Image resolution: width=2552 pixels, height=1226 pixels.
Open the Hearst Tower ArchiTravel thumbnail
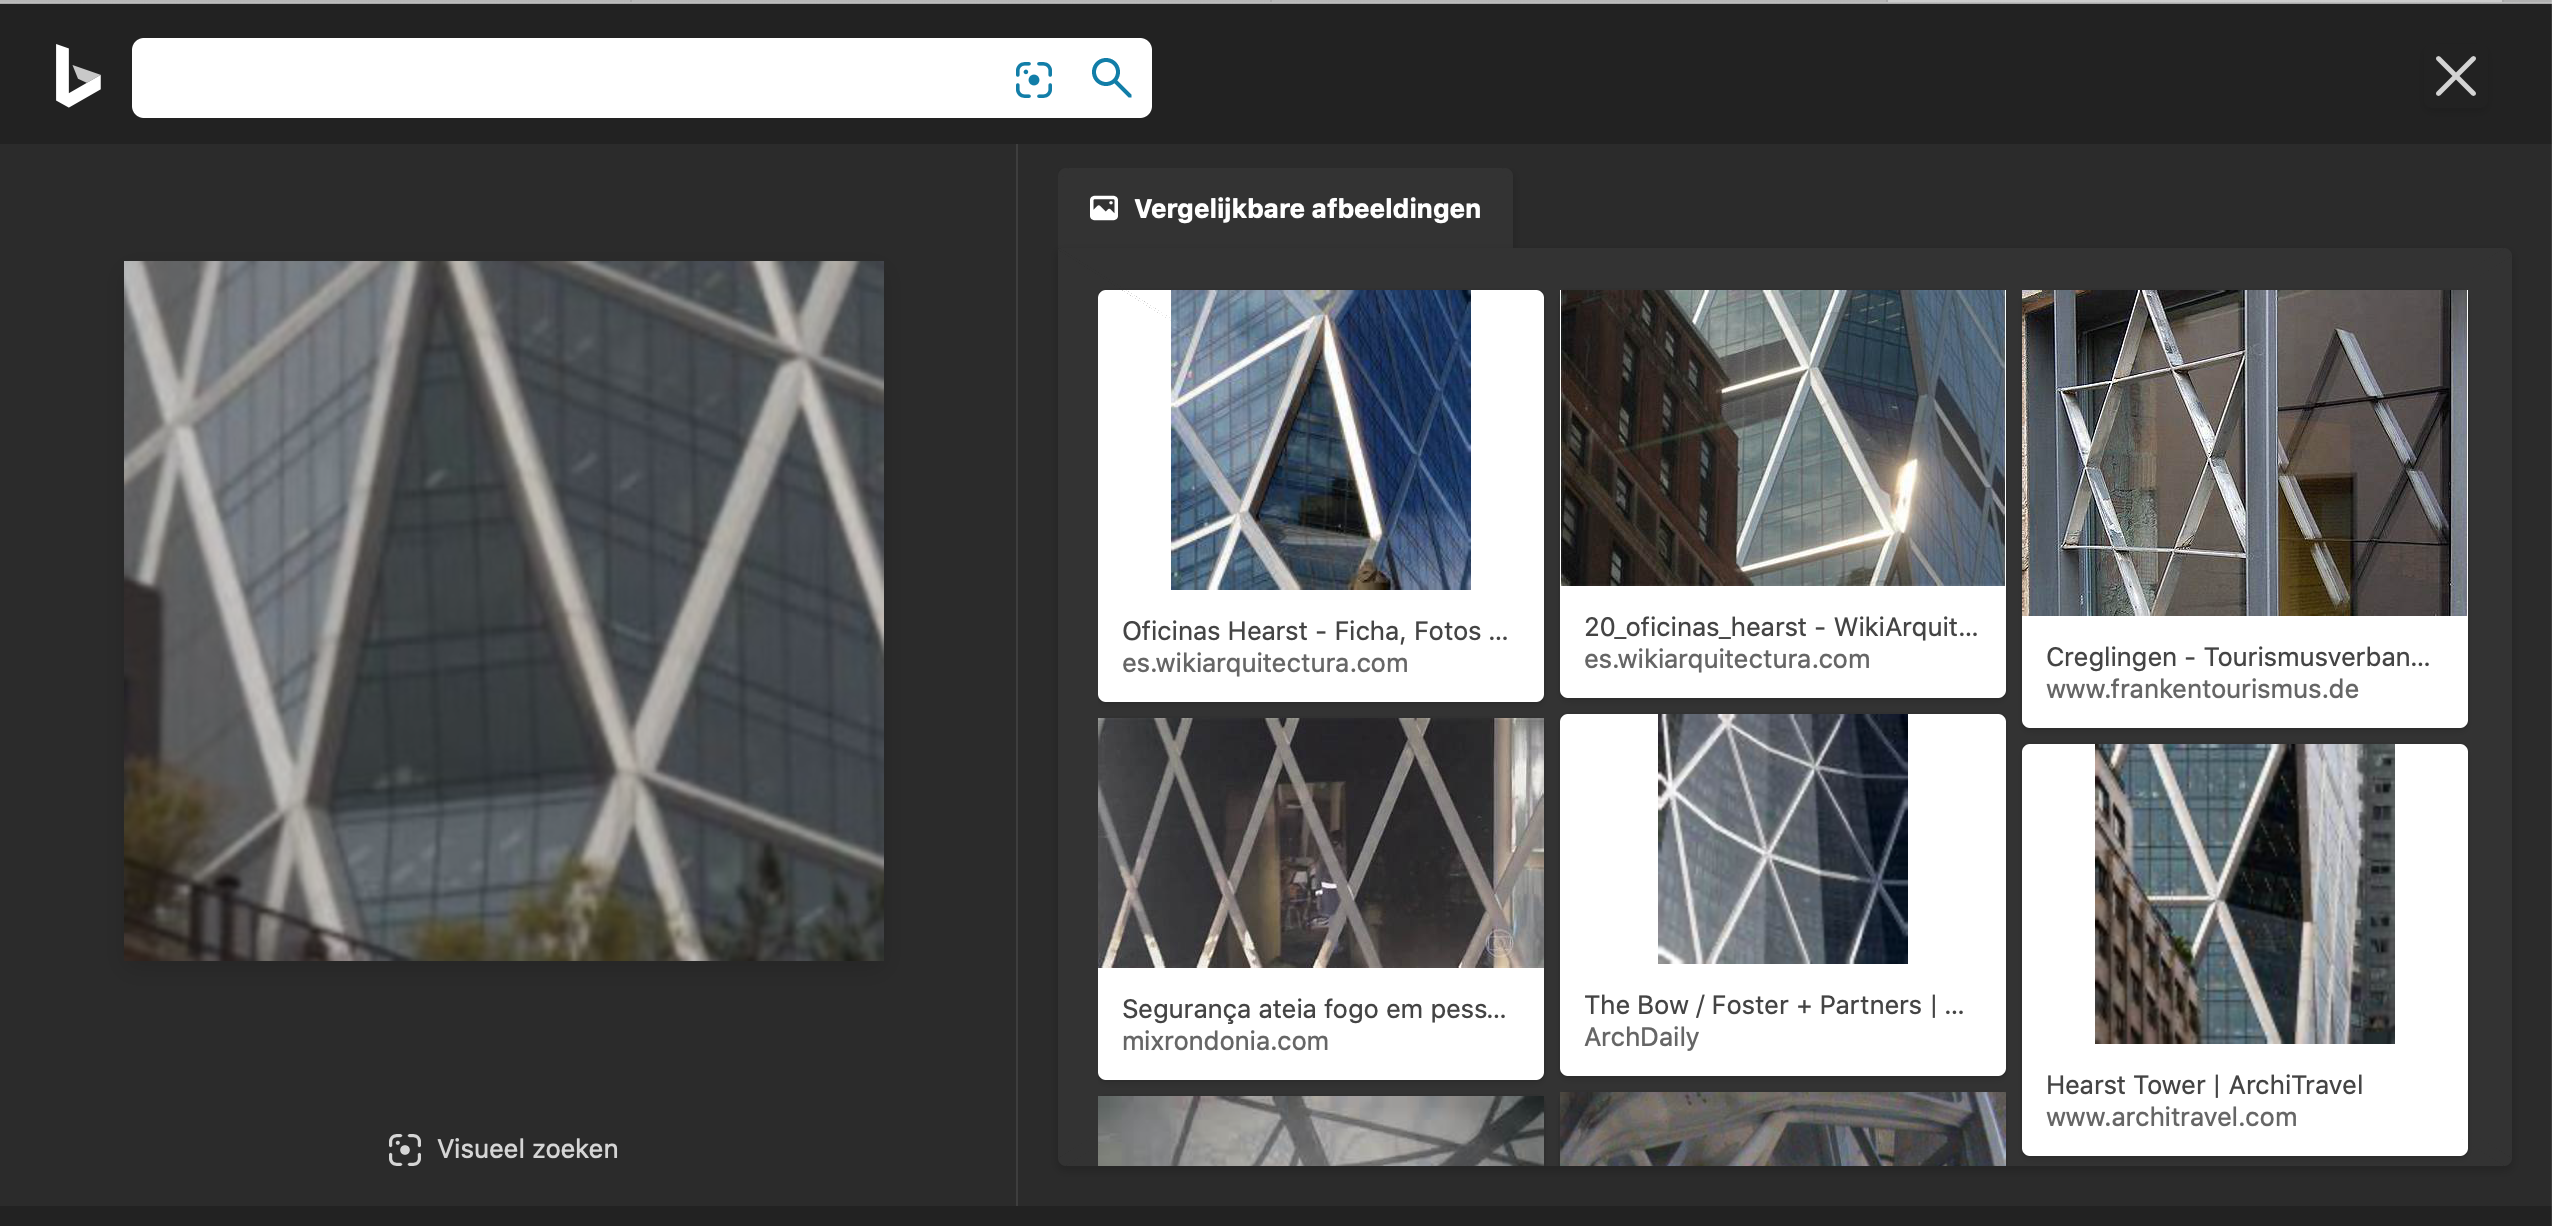tap(2244, 893)
